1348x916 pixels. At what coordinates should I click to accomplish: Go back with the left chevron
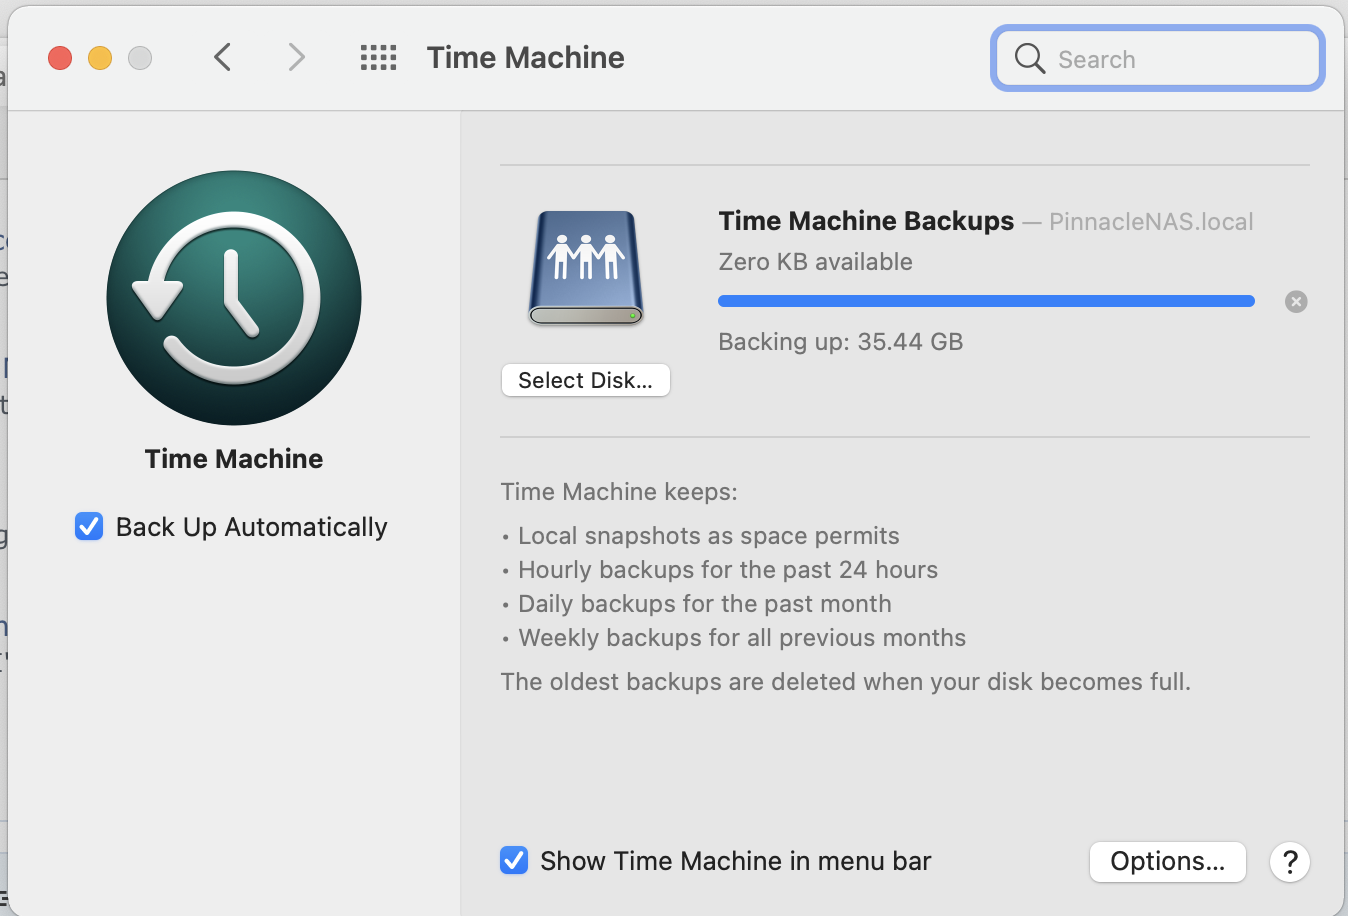click(x=223, y=58)
